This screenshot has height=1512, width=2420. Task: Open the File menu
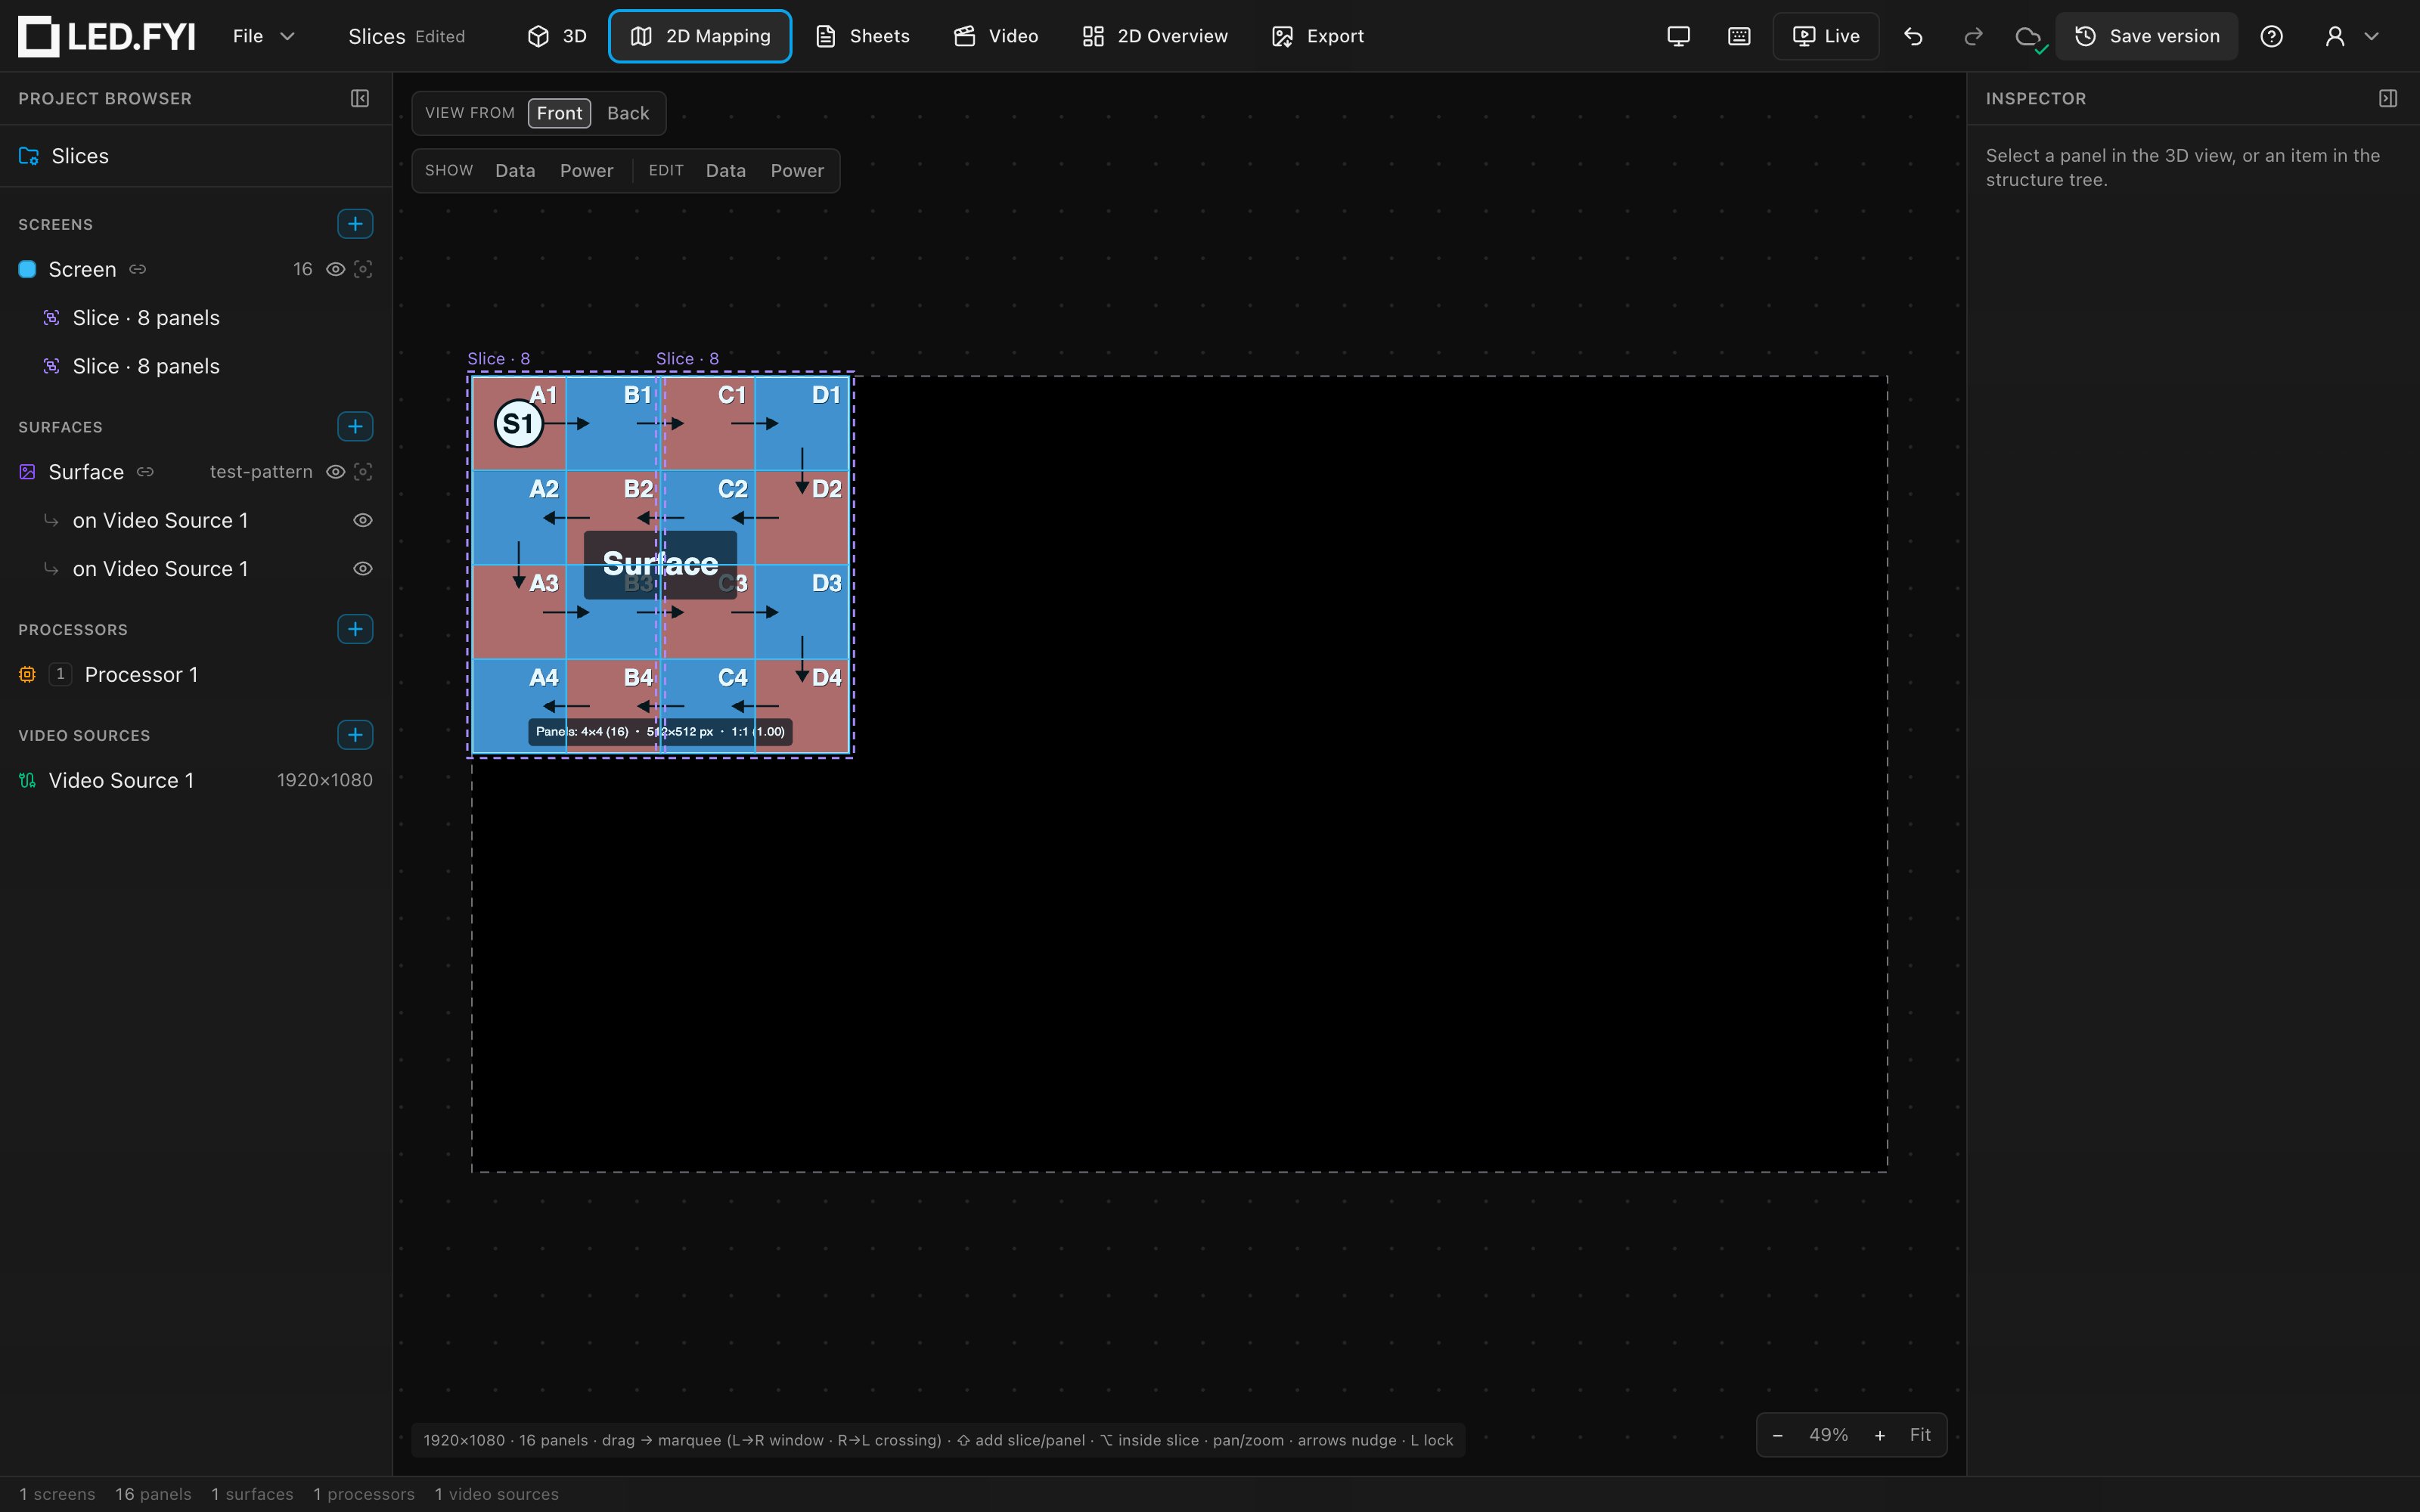tap(263, 36)
